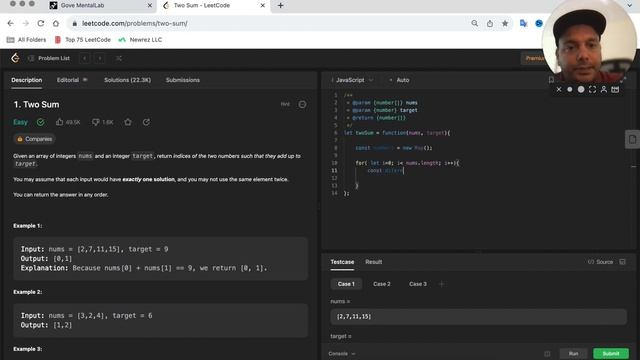Open the Auto editor mode dropdown
The height and width of the screenshot is (360, 640).
click(400, 80)
